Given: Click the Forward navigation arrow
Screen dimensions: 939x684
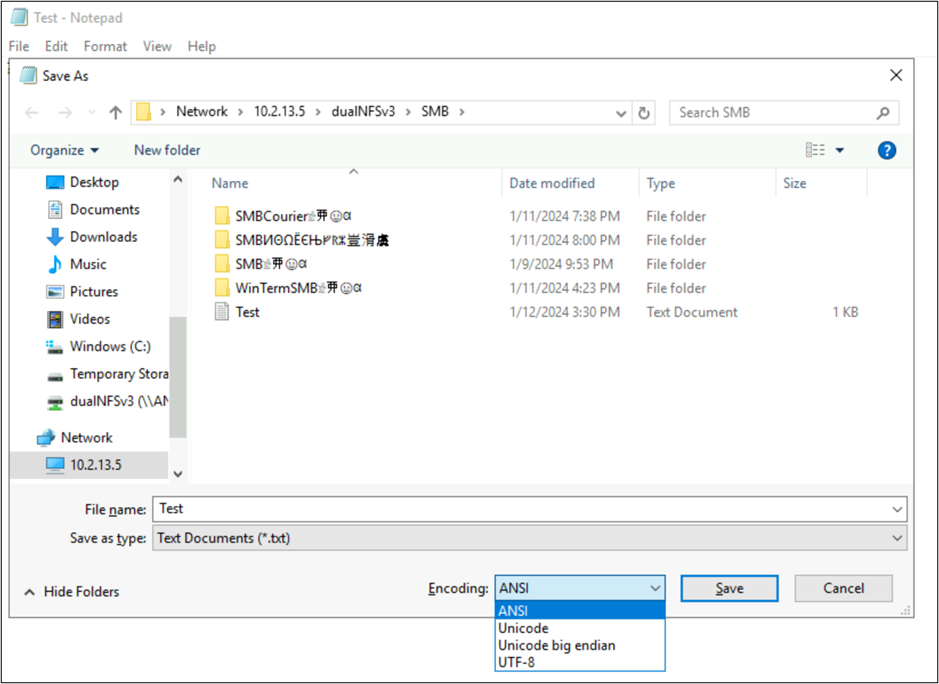Looking at the screenshot, I should pyautogui.click(x=65, y=113).
